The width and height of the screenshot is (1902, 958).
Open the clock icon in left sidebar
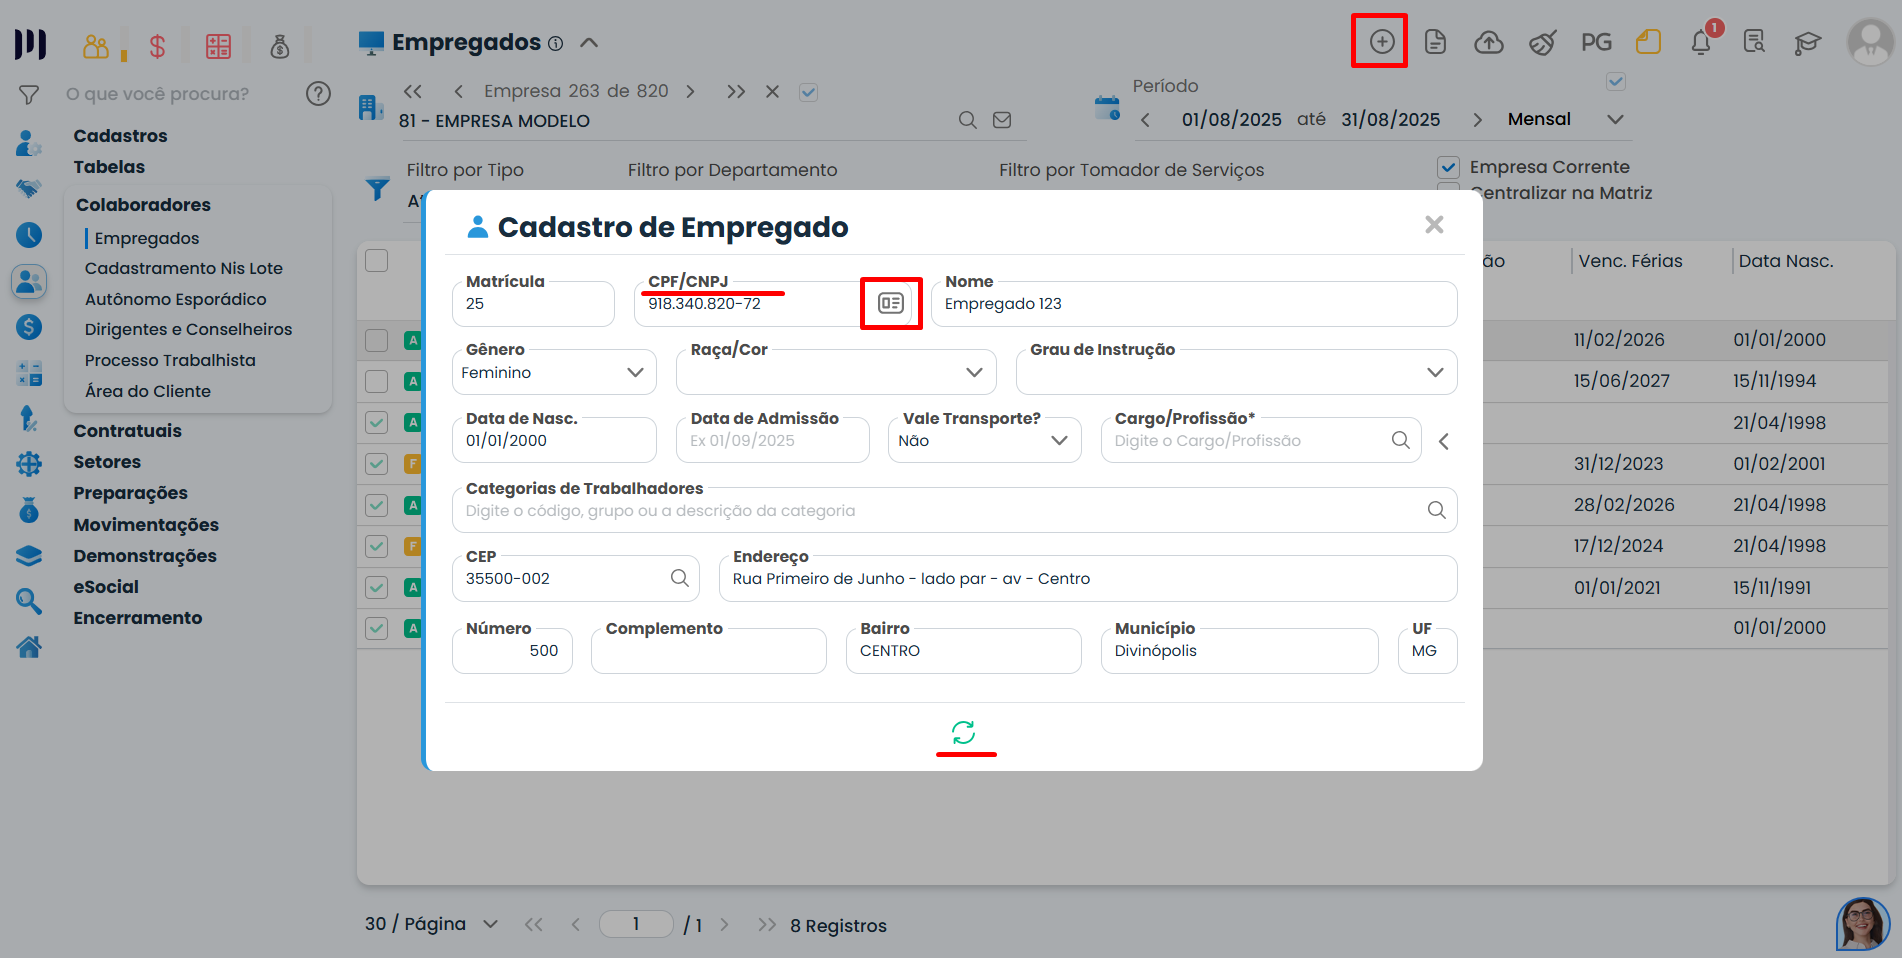coord(29,235)
